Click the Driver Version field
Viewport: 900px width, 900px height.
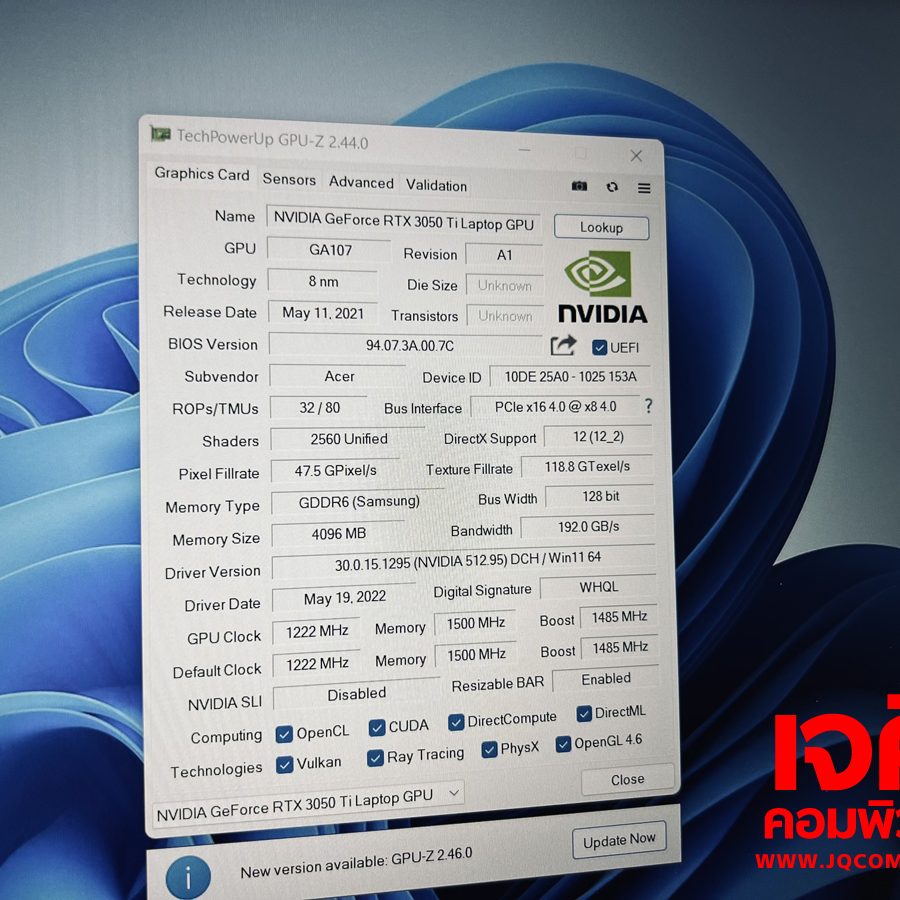tap(464, 561)
